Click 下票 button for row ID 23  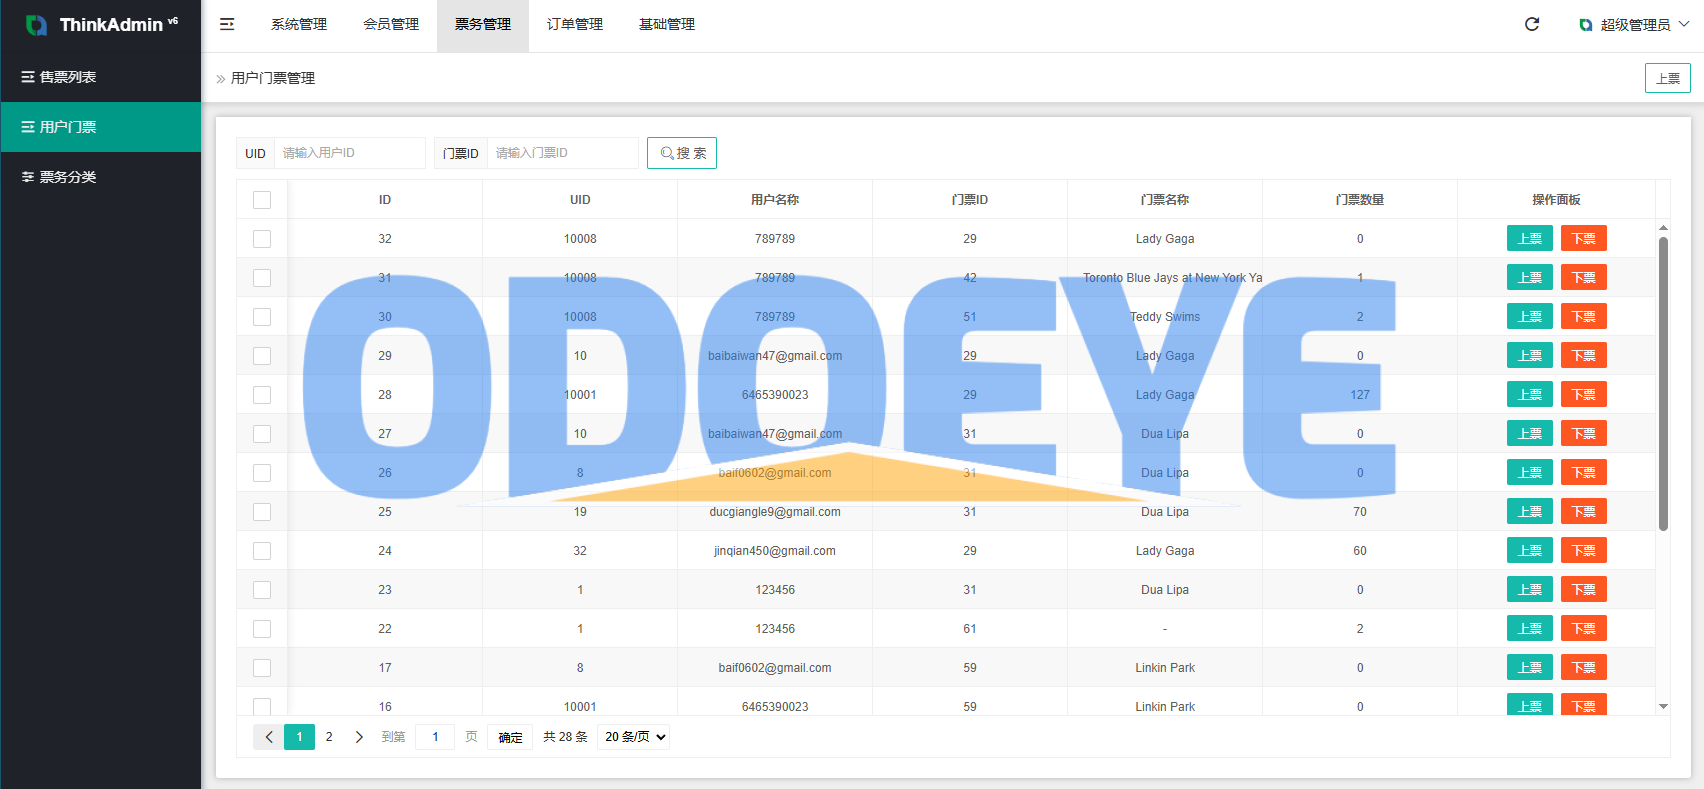coord(1584,590)
